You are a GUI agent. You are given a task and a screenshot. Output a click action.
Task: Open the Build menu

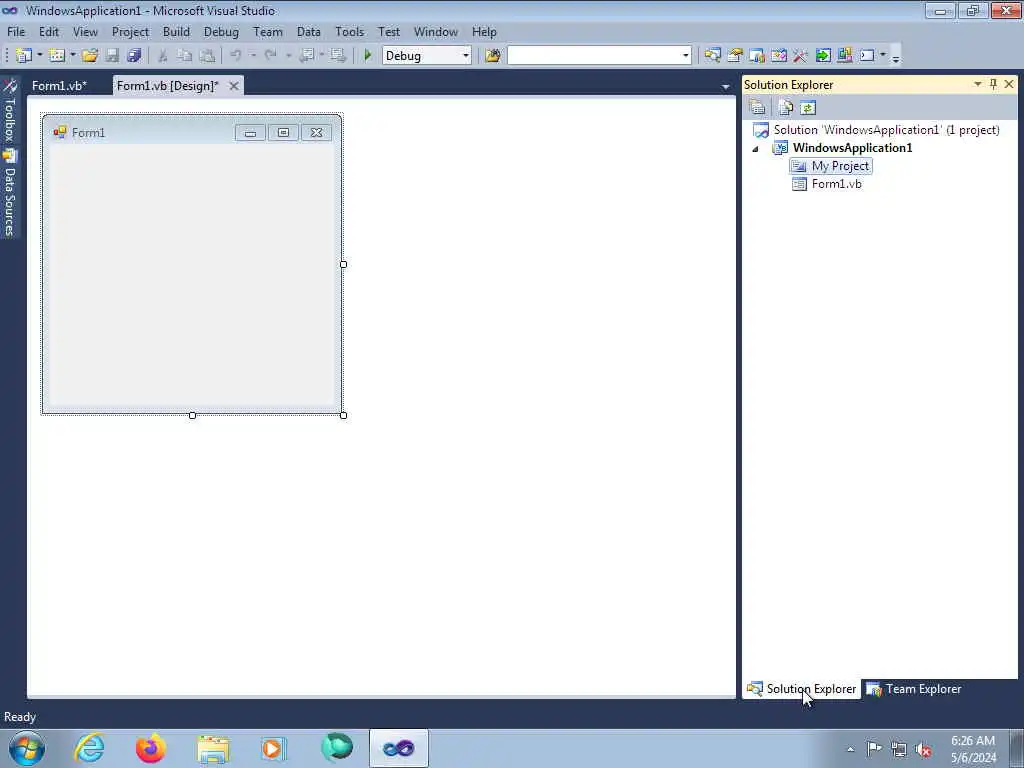[x=176, y=31]
